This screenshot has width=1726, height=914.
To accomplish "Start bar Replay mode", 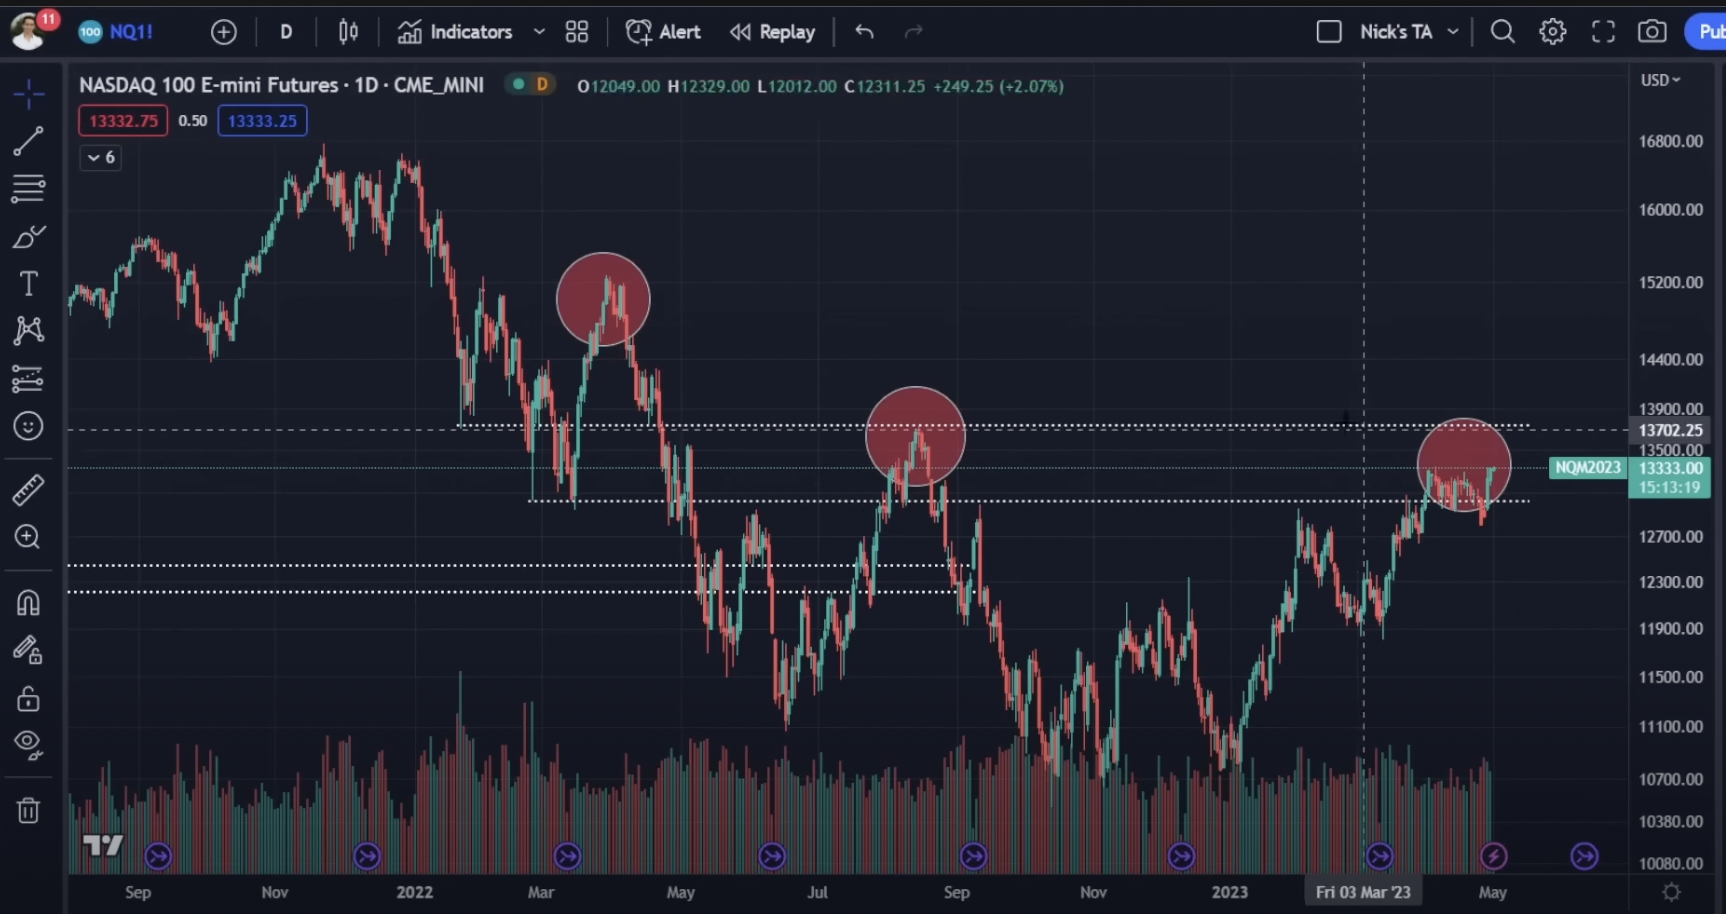I will pyautogui.click(x=772, y=32).
